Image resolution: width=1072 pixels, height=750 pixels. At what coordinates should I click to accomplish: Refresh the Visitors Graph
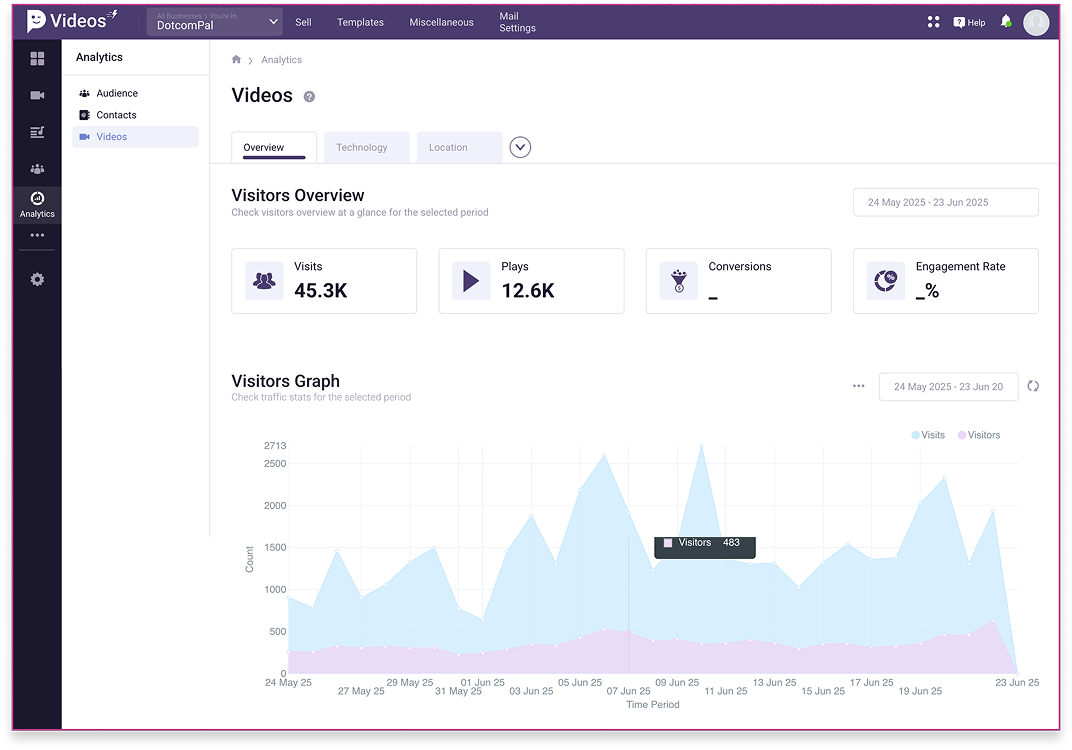tap(1033, 386)
